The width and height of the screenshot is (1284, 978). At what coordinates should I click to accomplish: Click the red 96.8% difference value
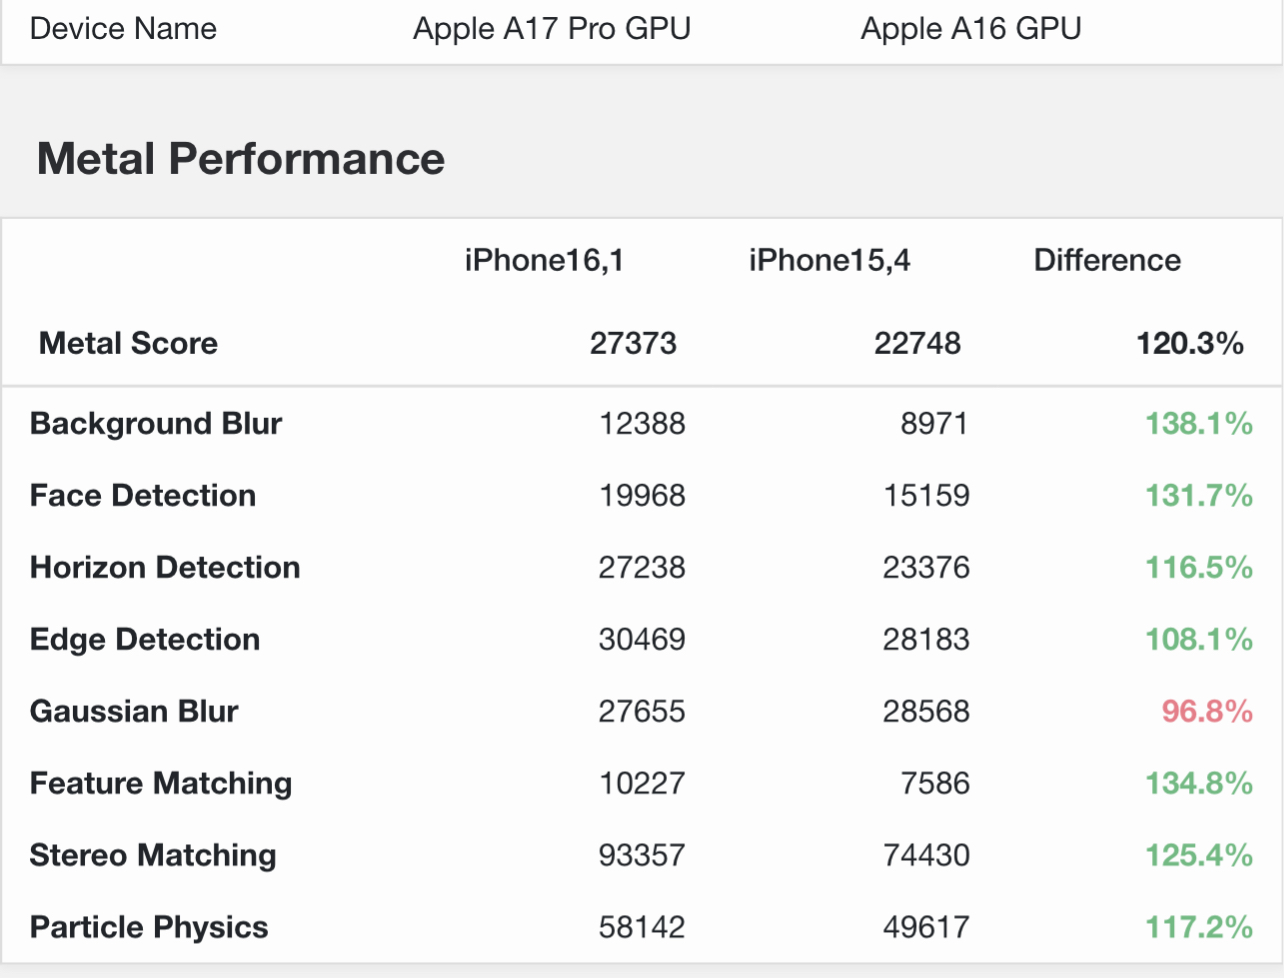[x=1207, y=711]
